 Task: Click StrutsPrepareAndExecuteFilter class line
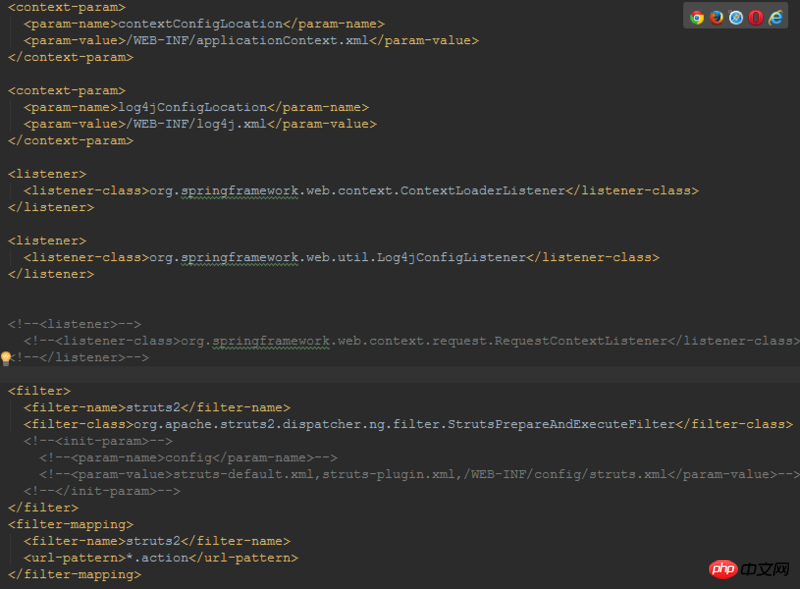tap(408, 424)
